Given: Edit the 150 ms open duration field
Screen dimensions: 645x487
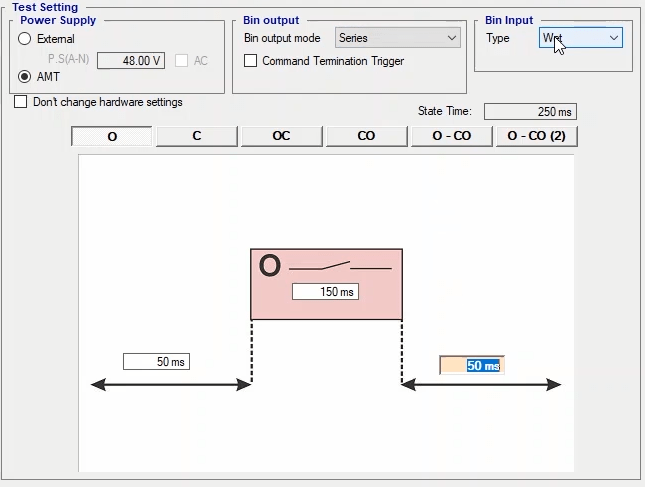Looking at the screenshot, I should (x=325, y=292).
